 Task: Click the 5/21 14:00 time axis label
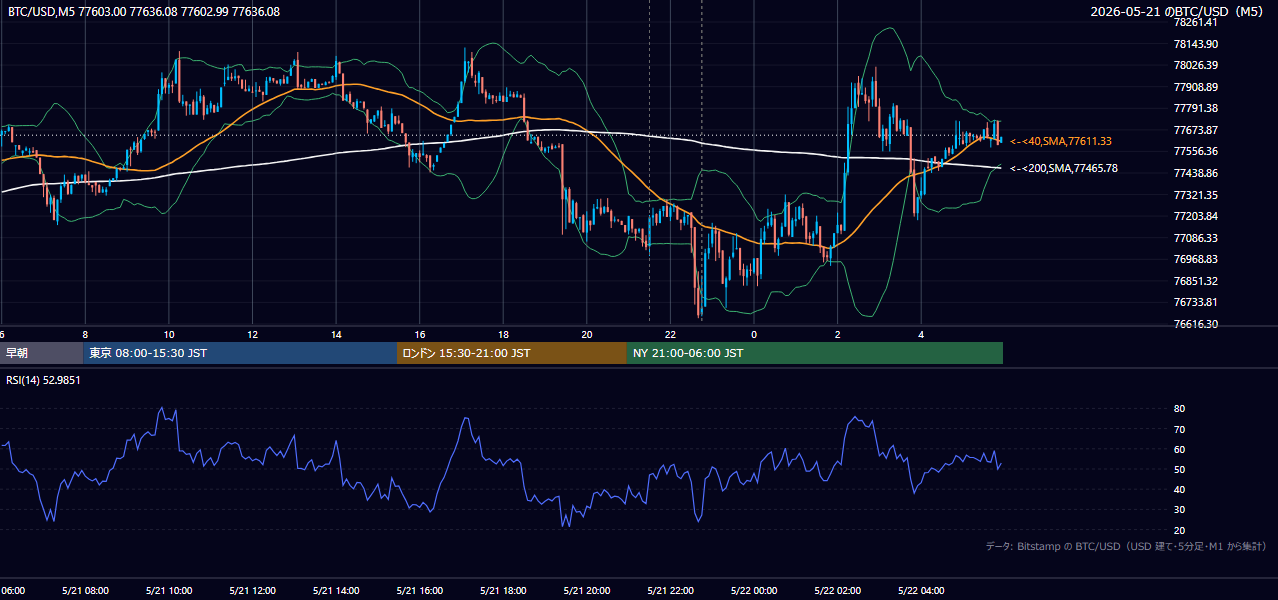coord(336,591)
